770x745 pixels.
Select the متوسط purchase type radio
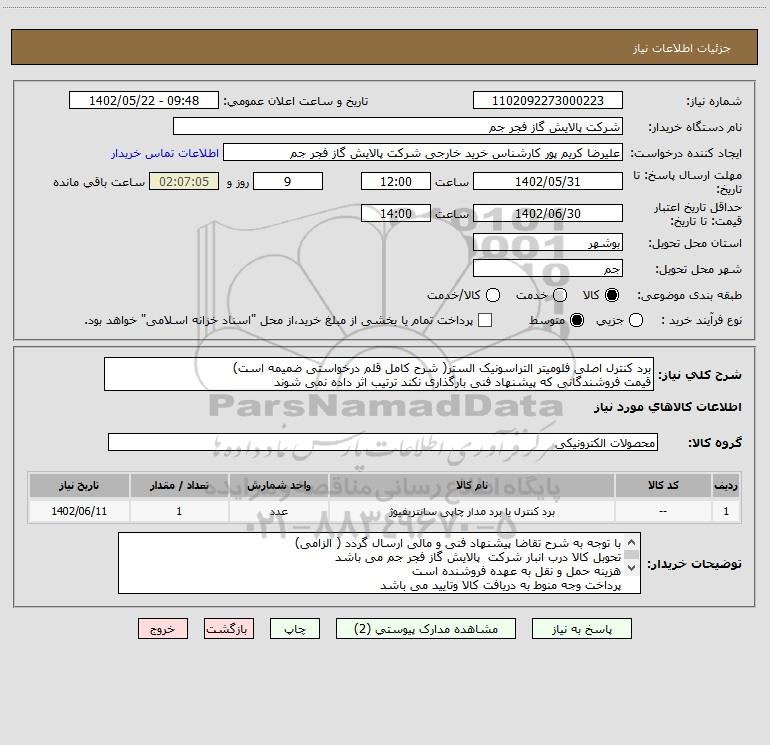click(x=577, y=320)
